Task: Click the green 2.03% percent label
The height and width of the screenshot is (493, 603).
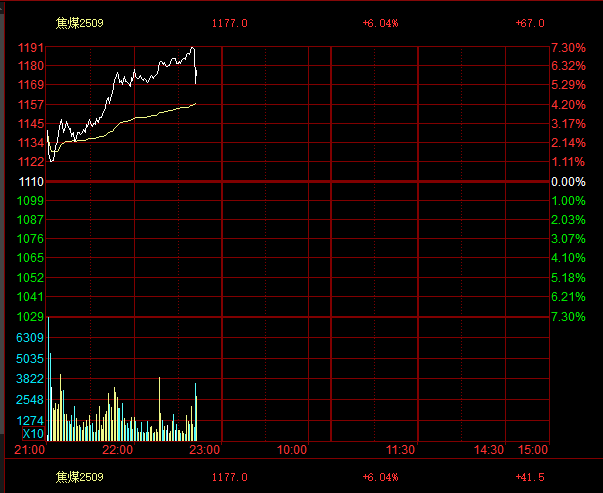Action: [568, 220]
